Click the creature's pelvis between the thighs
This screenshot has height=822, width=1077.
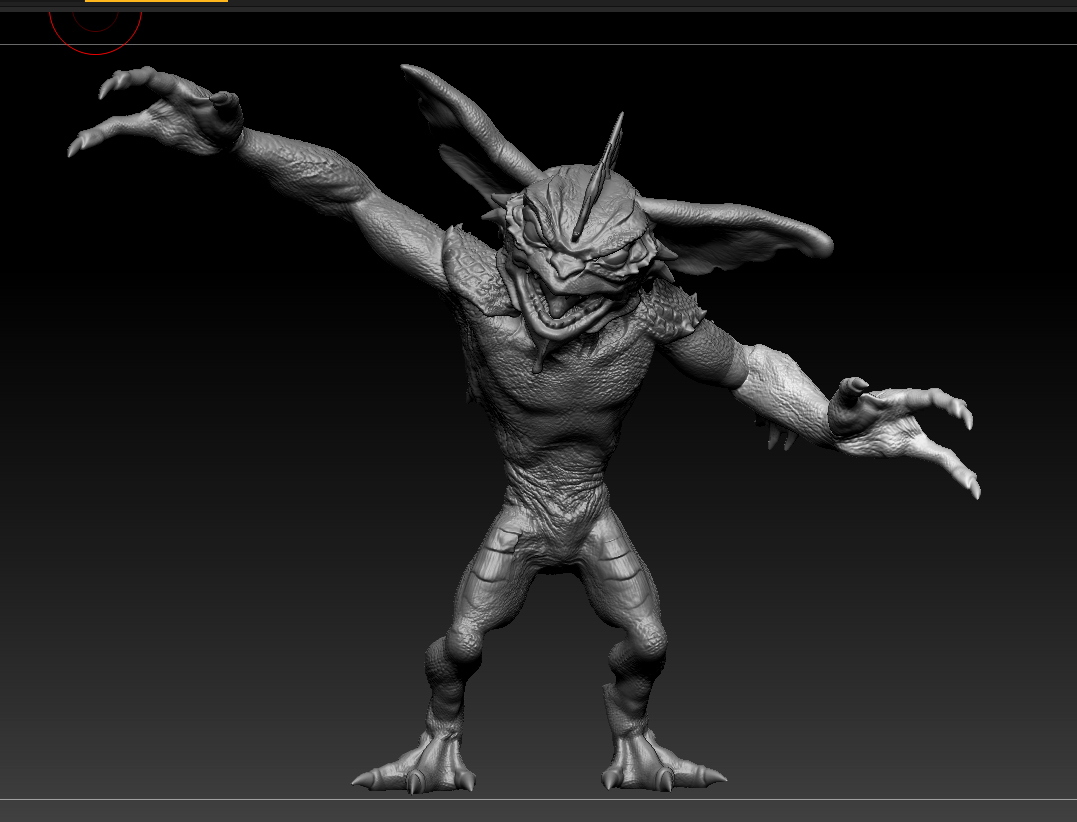coord(556,545)
